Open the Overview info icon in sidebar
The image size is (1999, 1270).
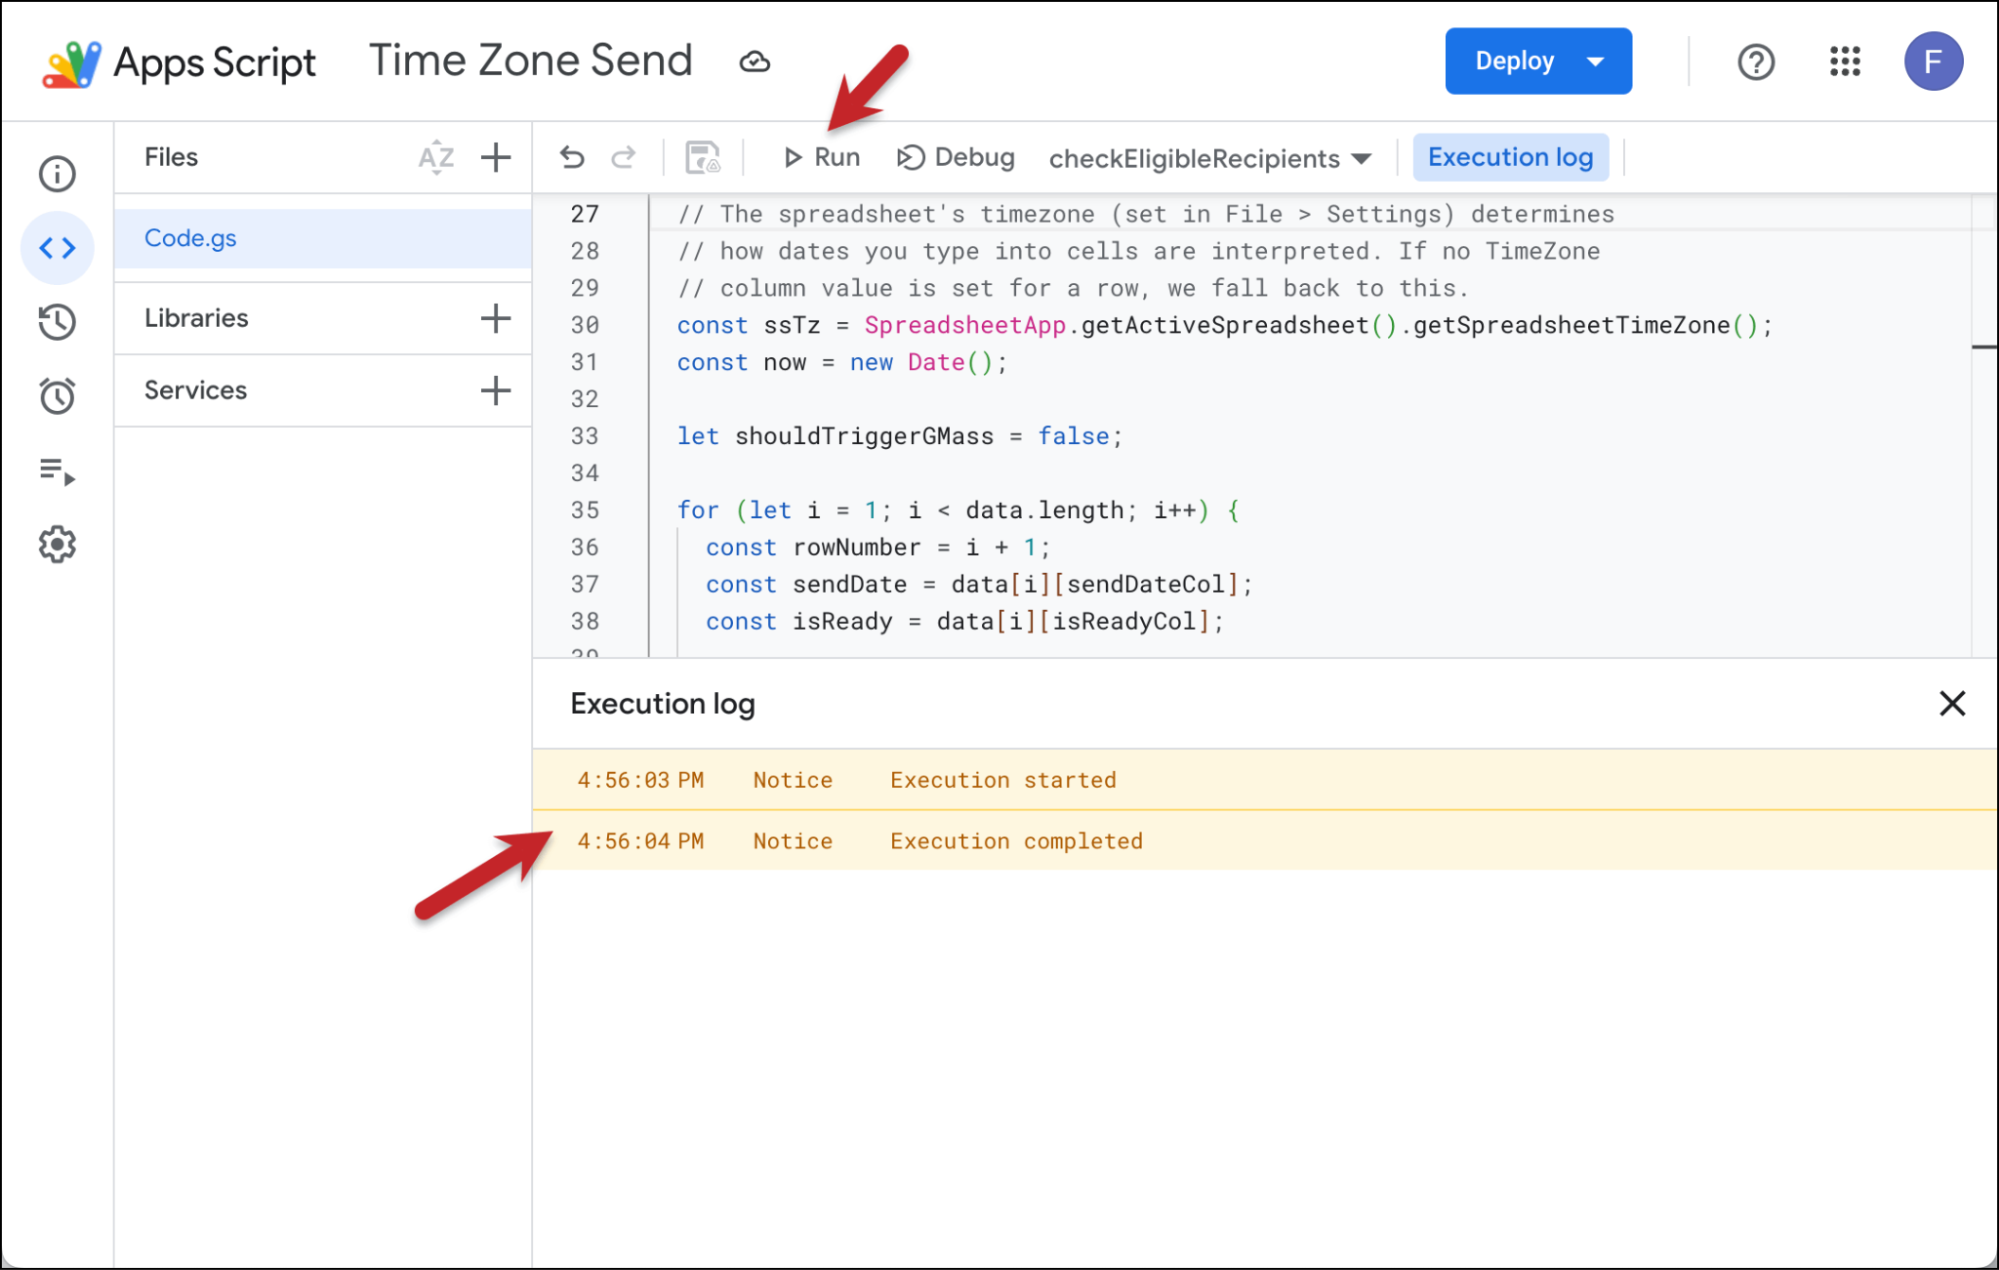[57, 174]
